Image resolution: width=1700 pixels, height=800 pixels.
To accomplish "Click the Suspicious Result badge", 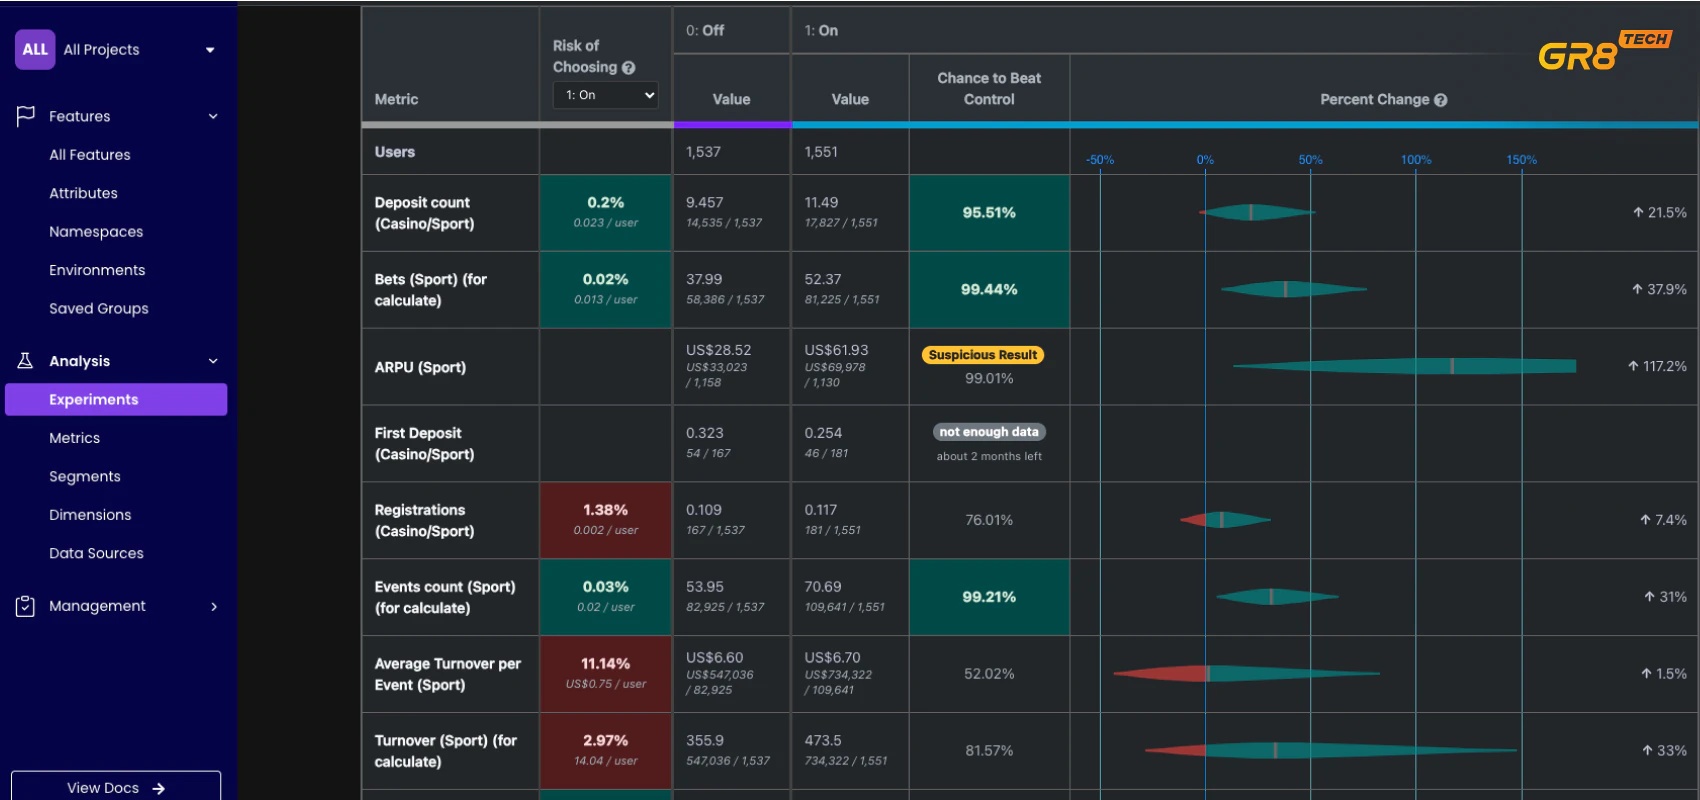I will click(982, 355).
